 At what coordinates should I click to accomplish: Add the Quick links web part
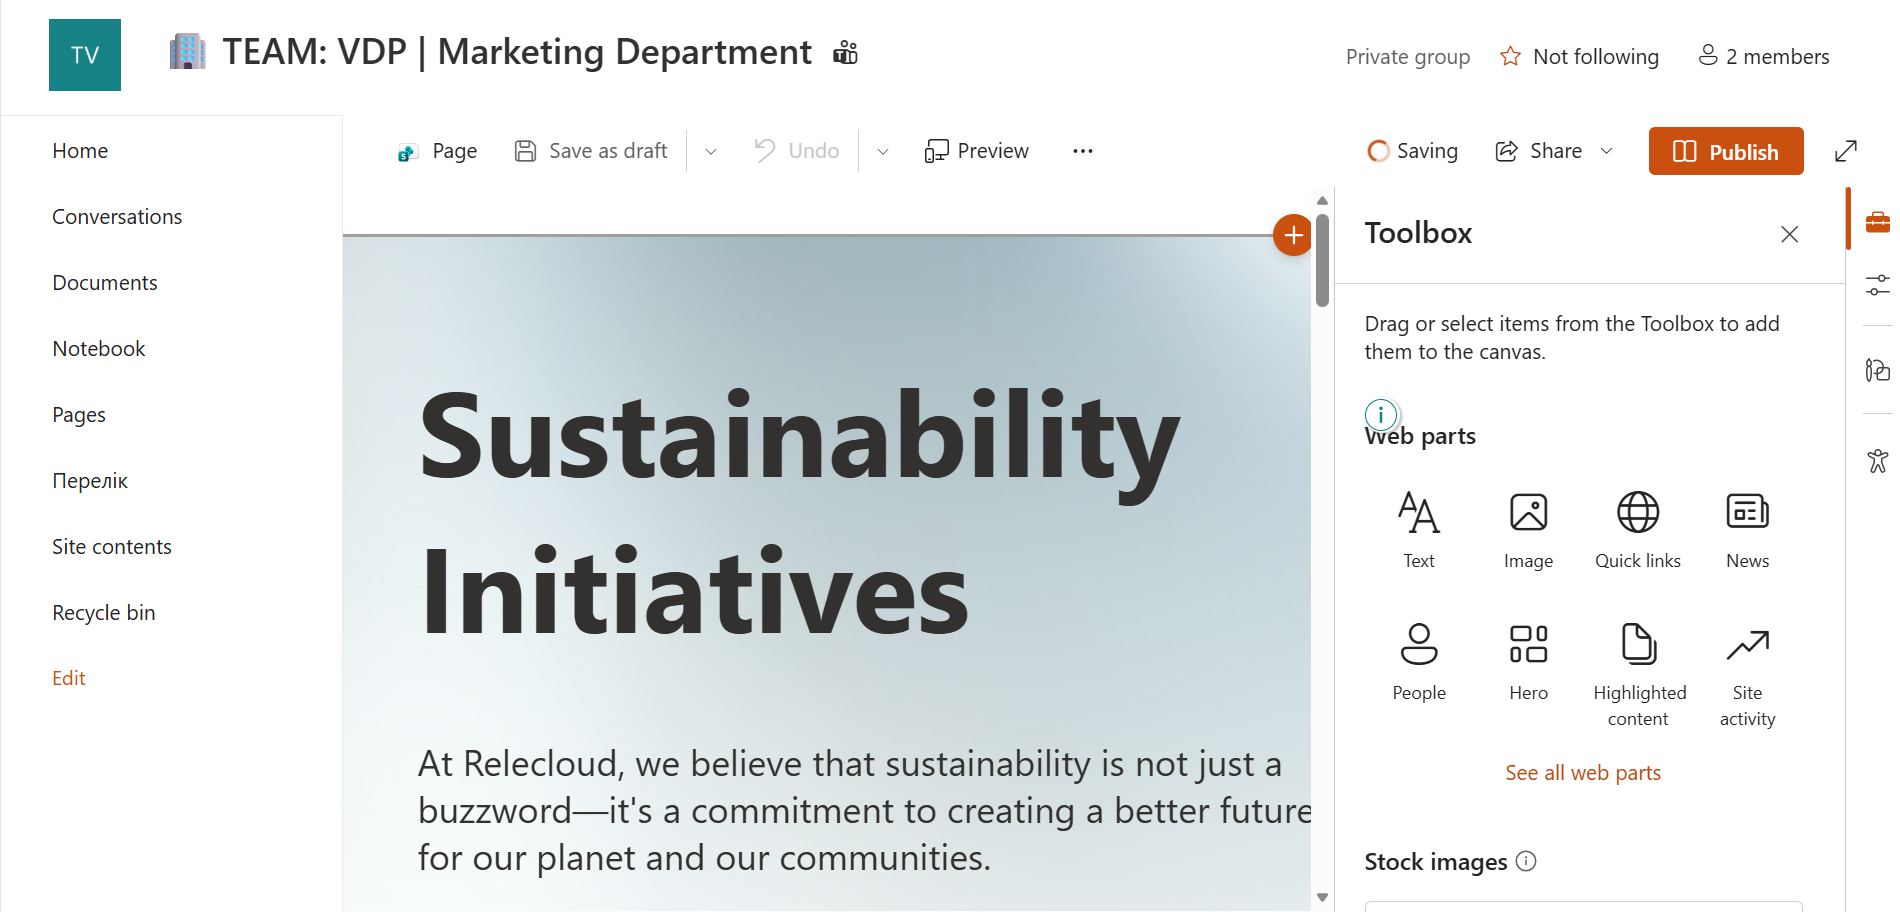[1637, 530]
